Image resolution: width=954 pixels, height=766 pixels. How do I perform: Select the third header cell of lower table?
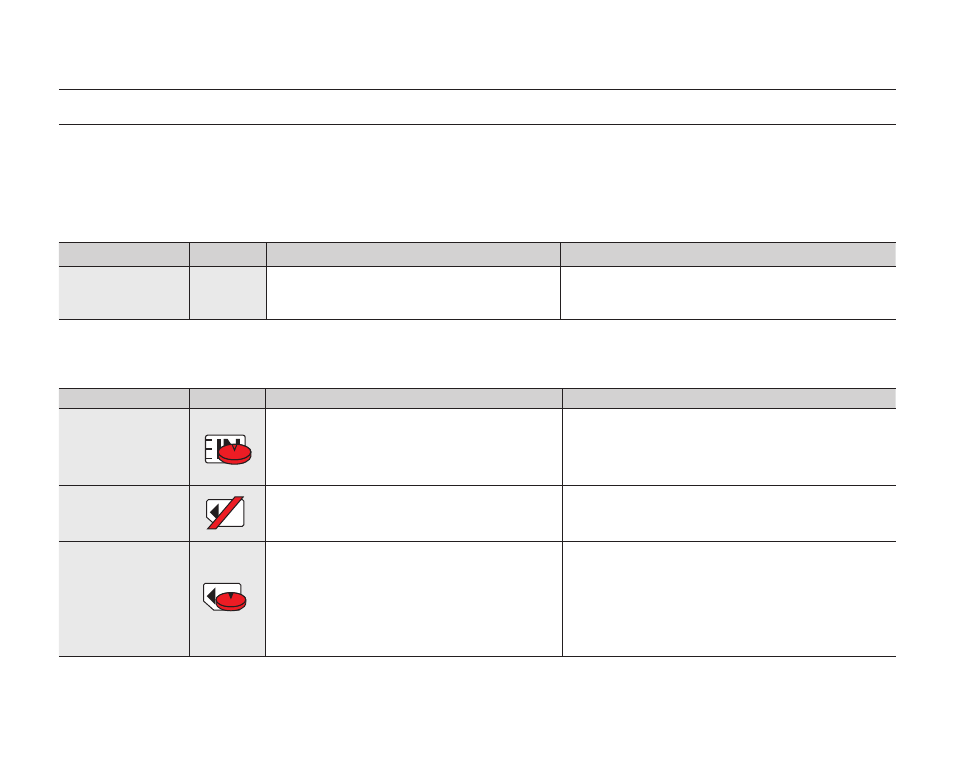(414, 399)
